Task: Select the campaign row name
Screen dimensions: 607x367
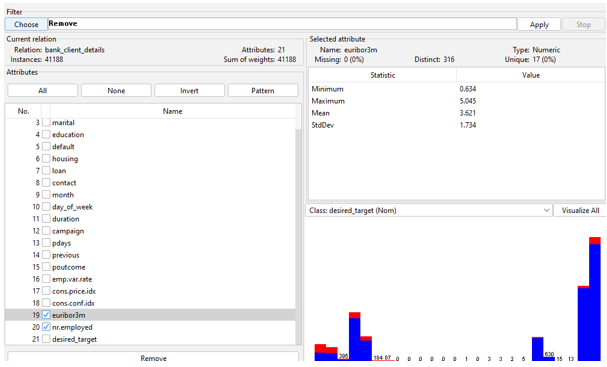Action: (x=68, y=231)
